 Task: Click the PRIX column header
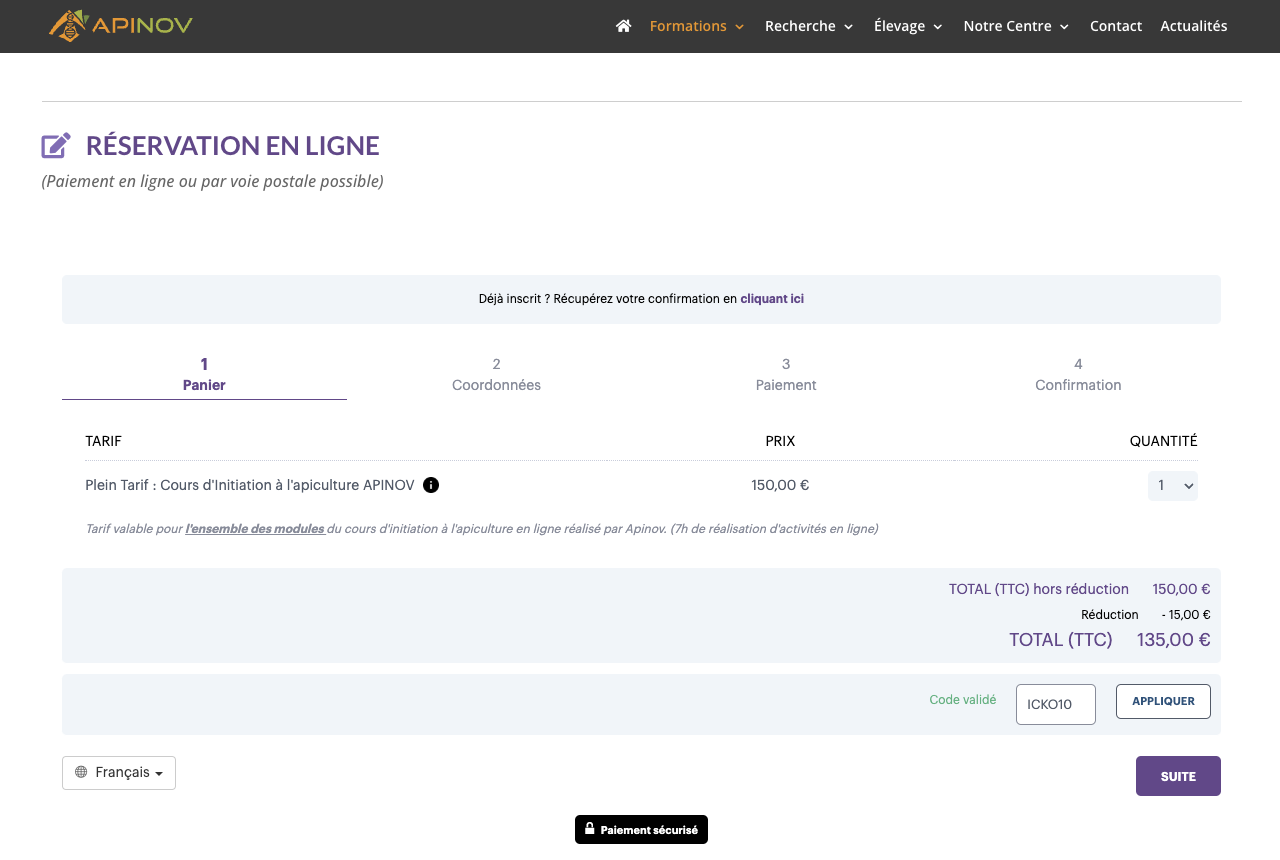780,441
